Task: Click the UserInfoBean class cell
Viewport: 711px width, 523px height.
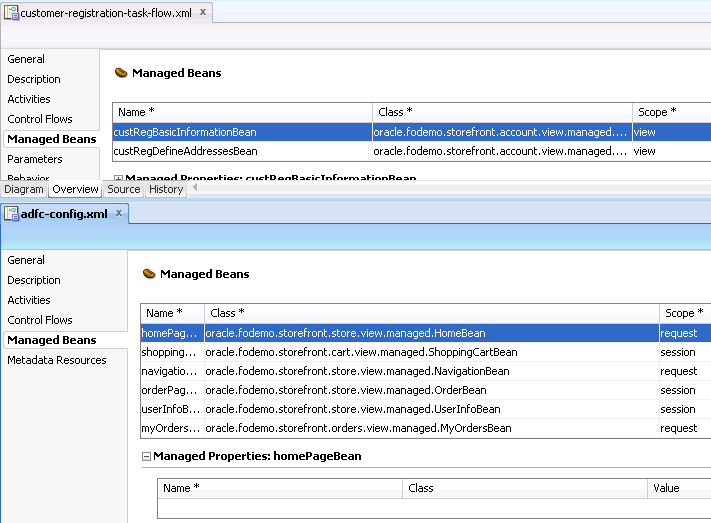Action: click(432, 409)
